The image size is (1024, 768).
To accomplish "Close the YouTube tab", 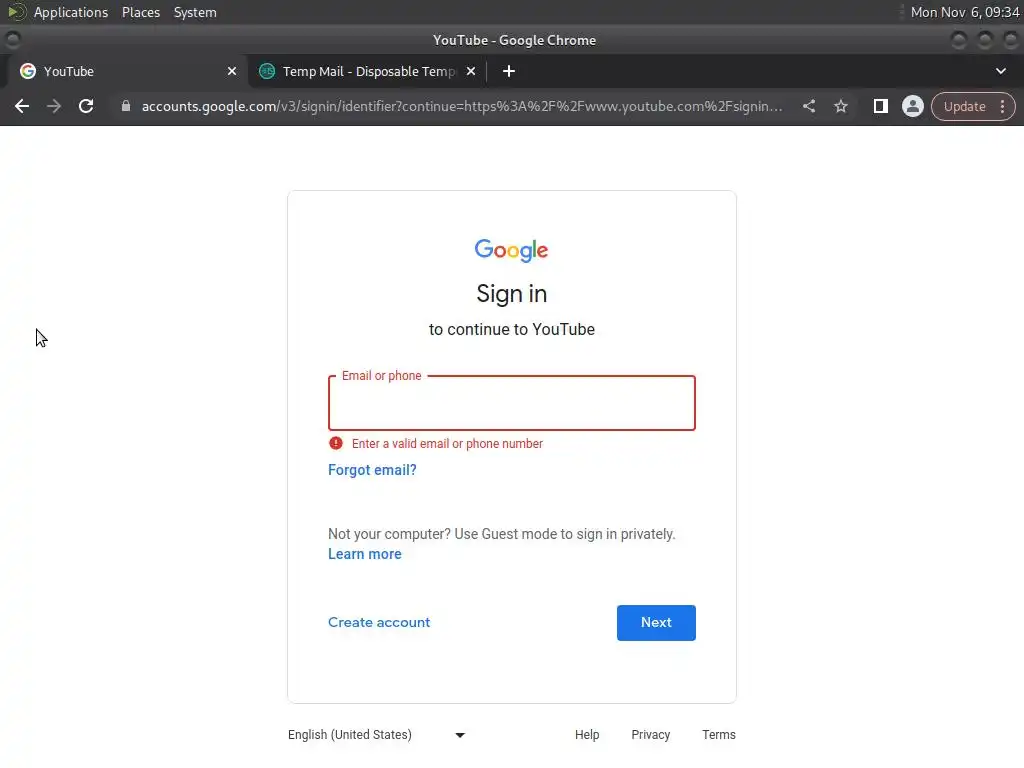I will [x=232, y=71].
